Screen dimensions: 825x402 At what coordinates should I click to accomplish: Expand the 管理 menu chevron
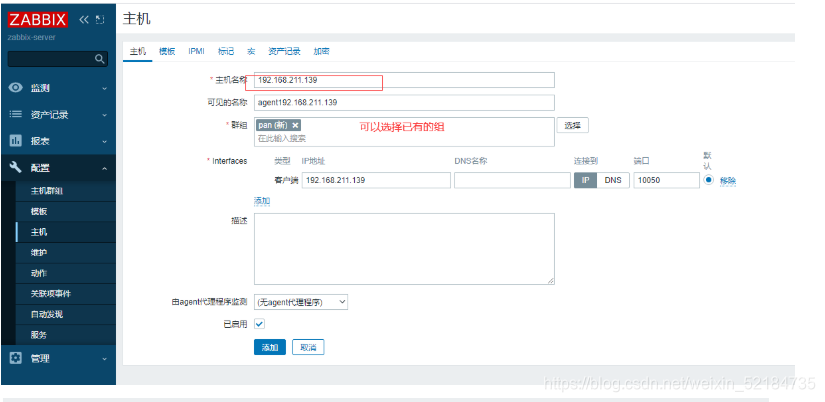tap(104, 359)
